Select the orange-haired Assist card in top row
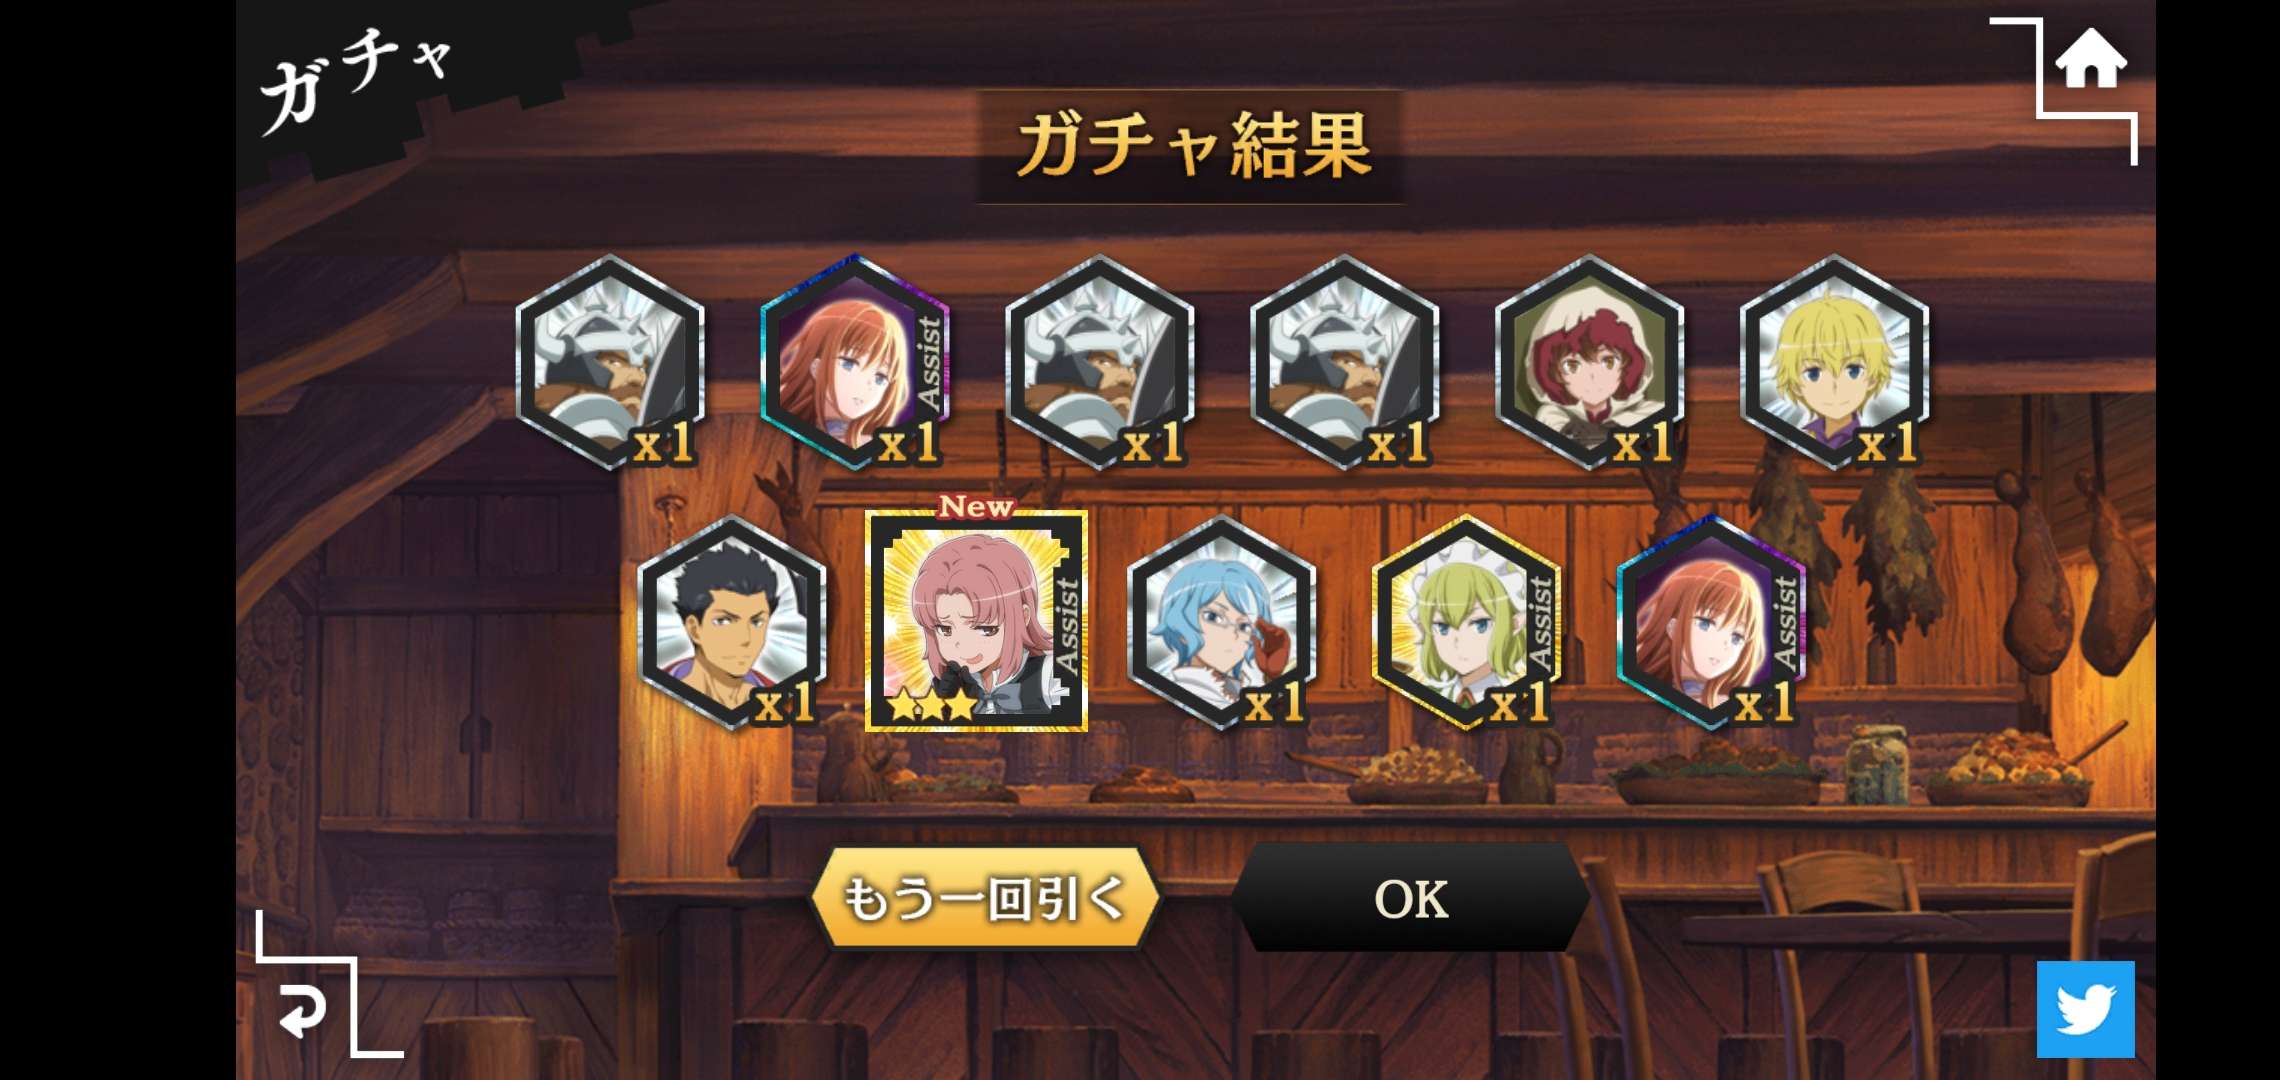Image resolution: width=2280 pixels, height=1080 pixels. coord(855,362)
